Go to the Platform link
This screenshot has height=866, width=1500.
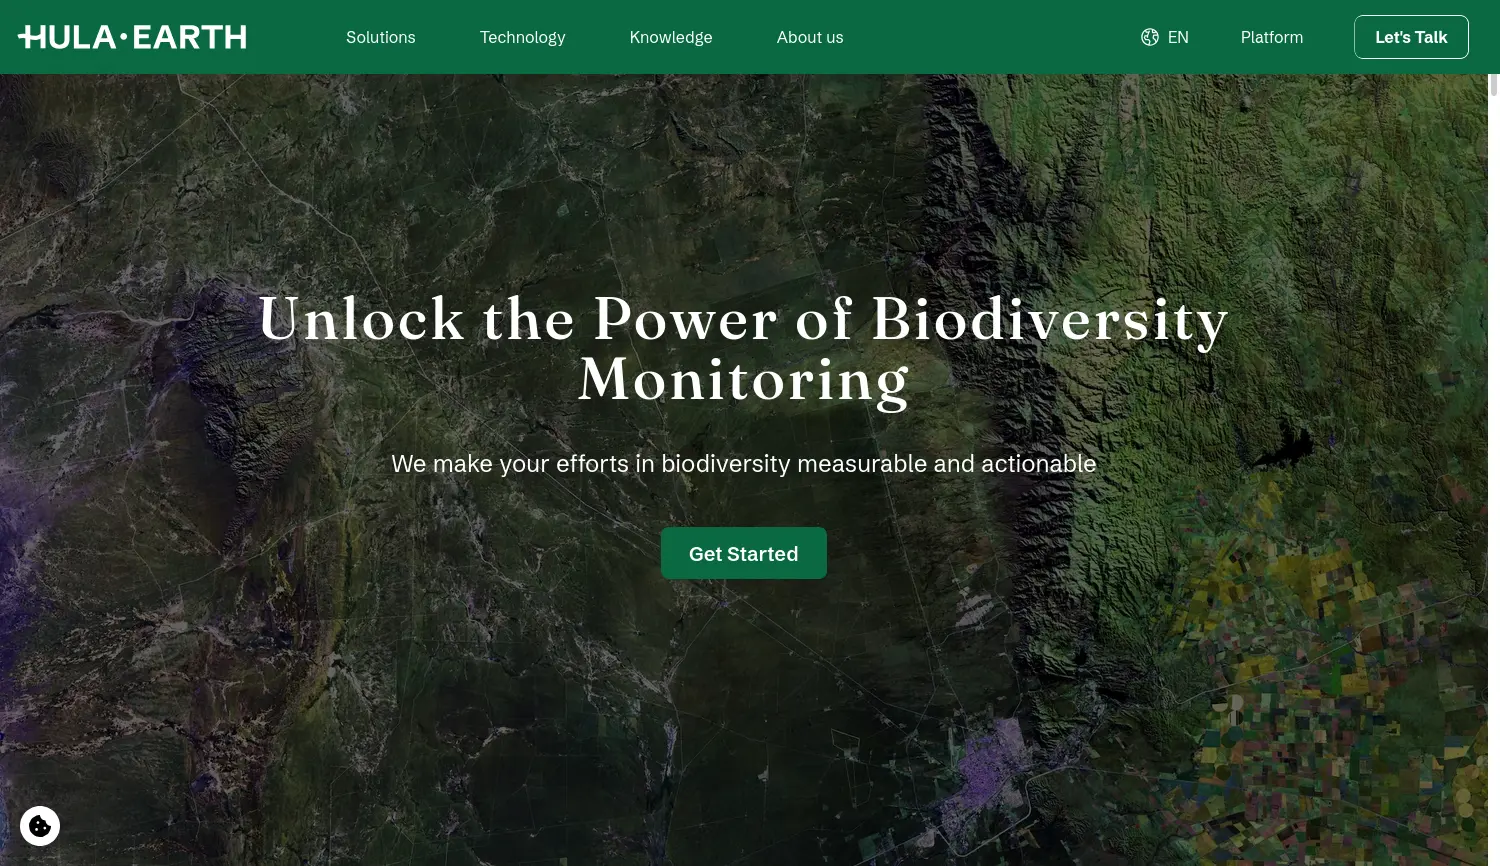[1271, 37]
